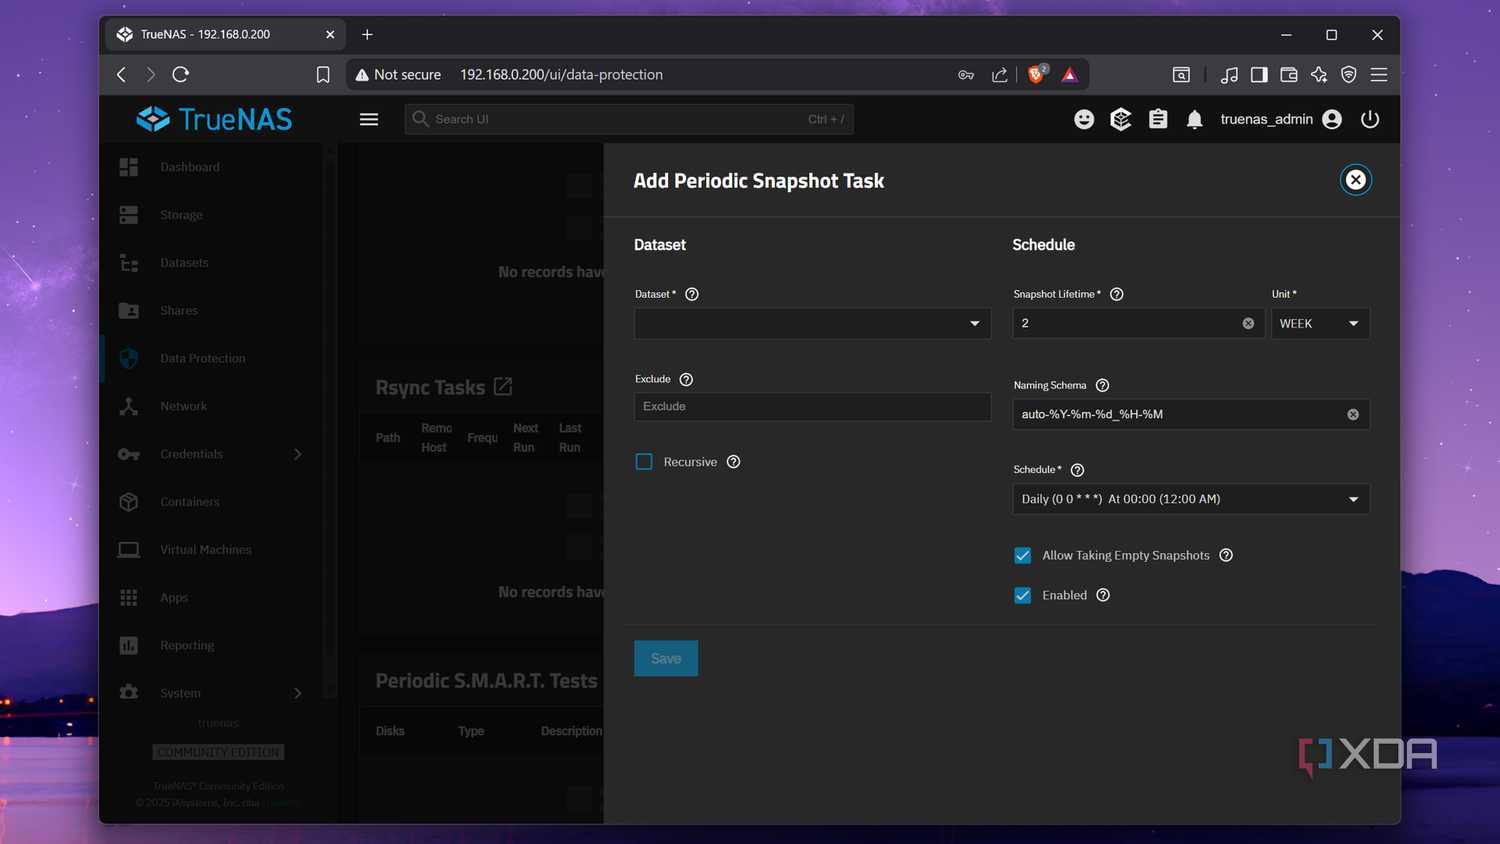Clear the Naming Schema field

pos(1353,414)
